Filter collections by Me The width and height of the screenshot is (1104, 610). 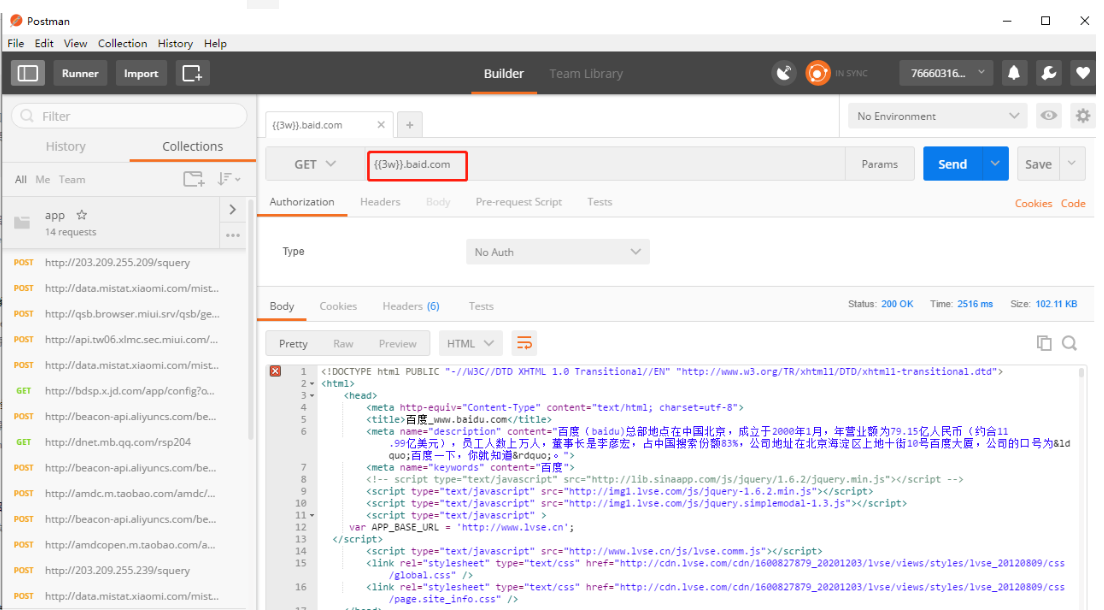point(43,180)
